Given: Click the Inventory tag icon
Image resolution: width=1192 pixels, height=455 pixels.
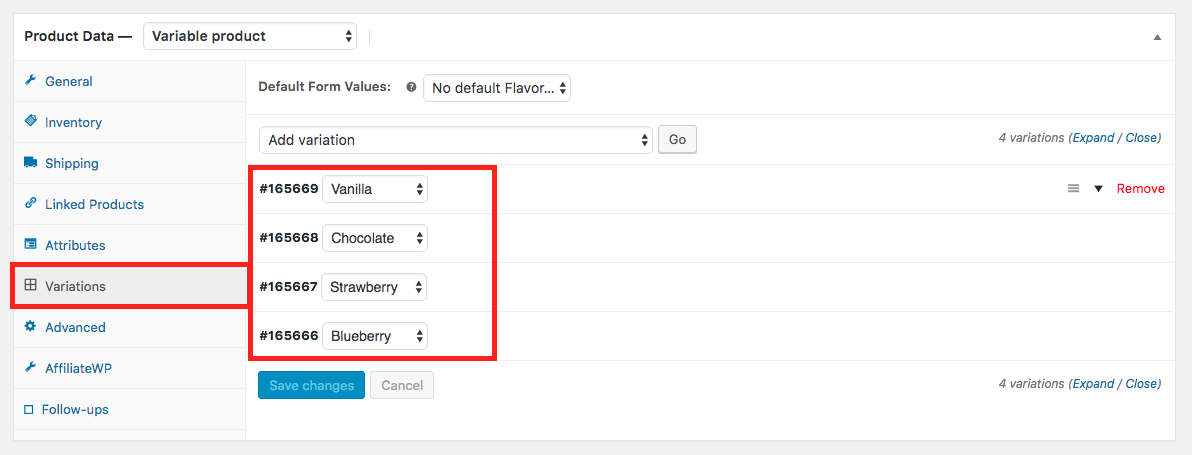Looking at the screenshot, I should click(x=30, y=122).
